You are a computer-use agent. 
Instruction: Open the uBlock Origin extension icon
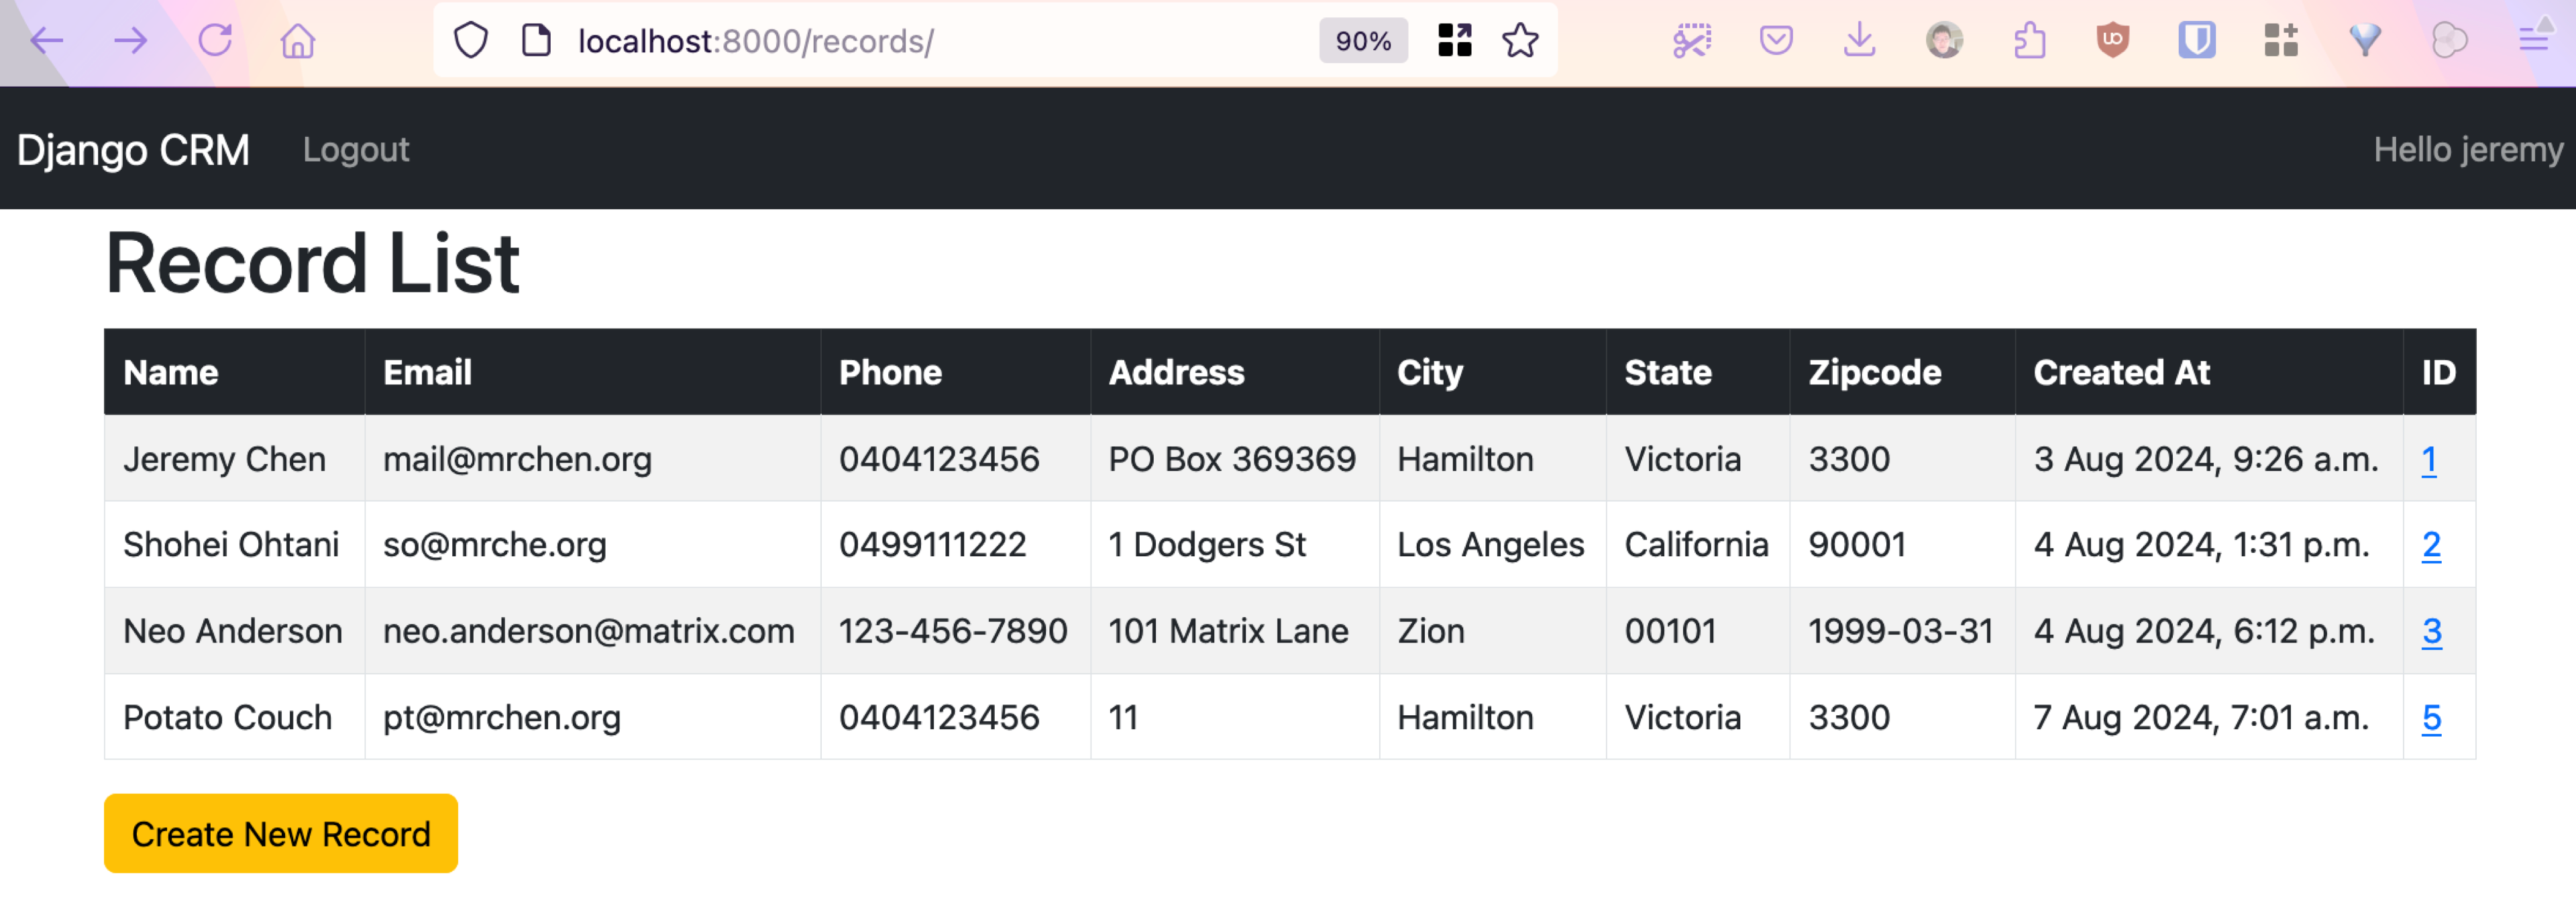pos(2112,41)
